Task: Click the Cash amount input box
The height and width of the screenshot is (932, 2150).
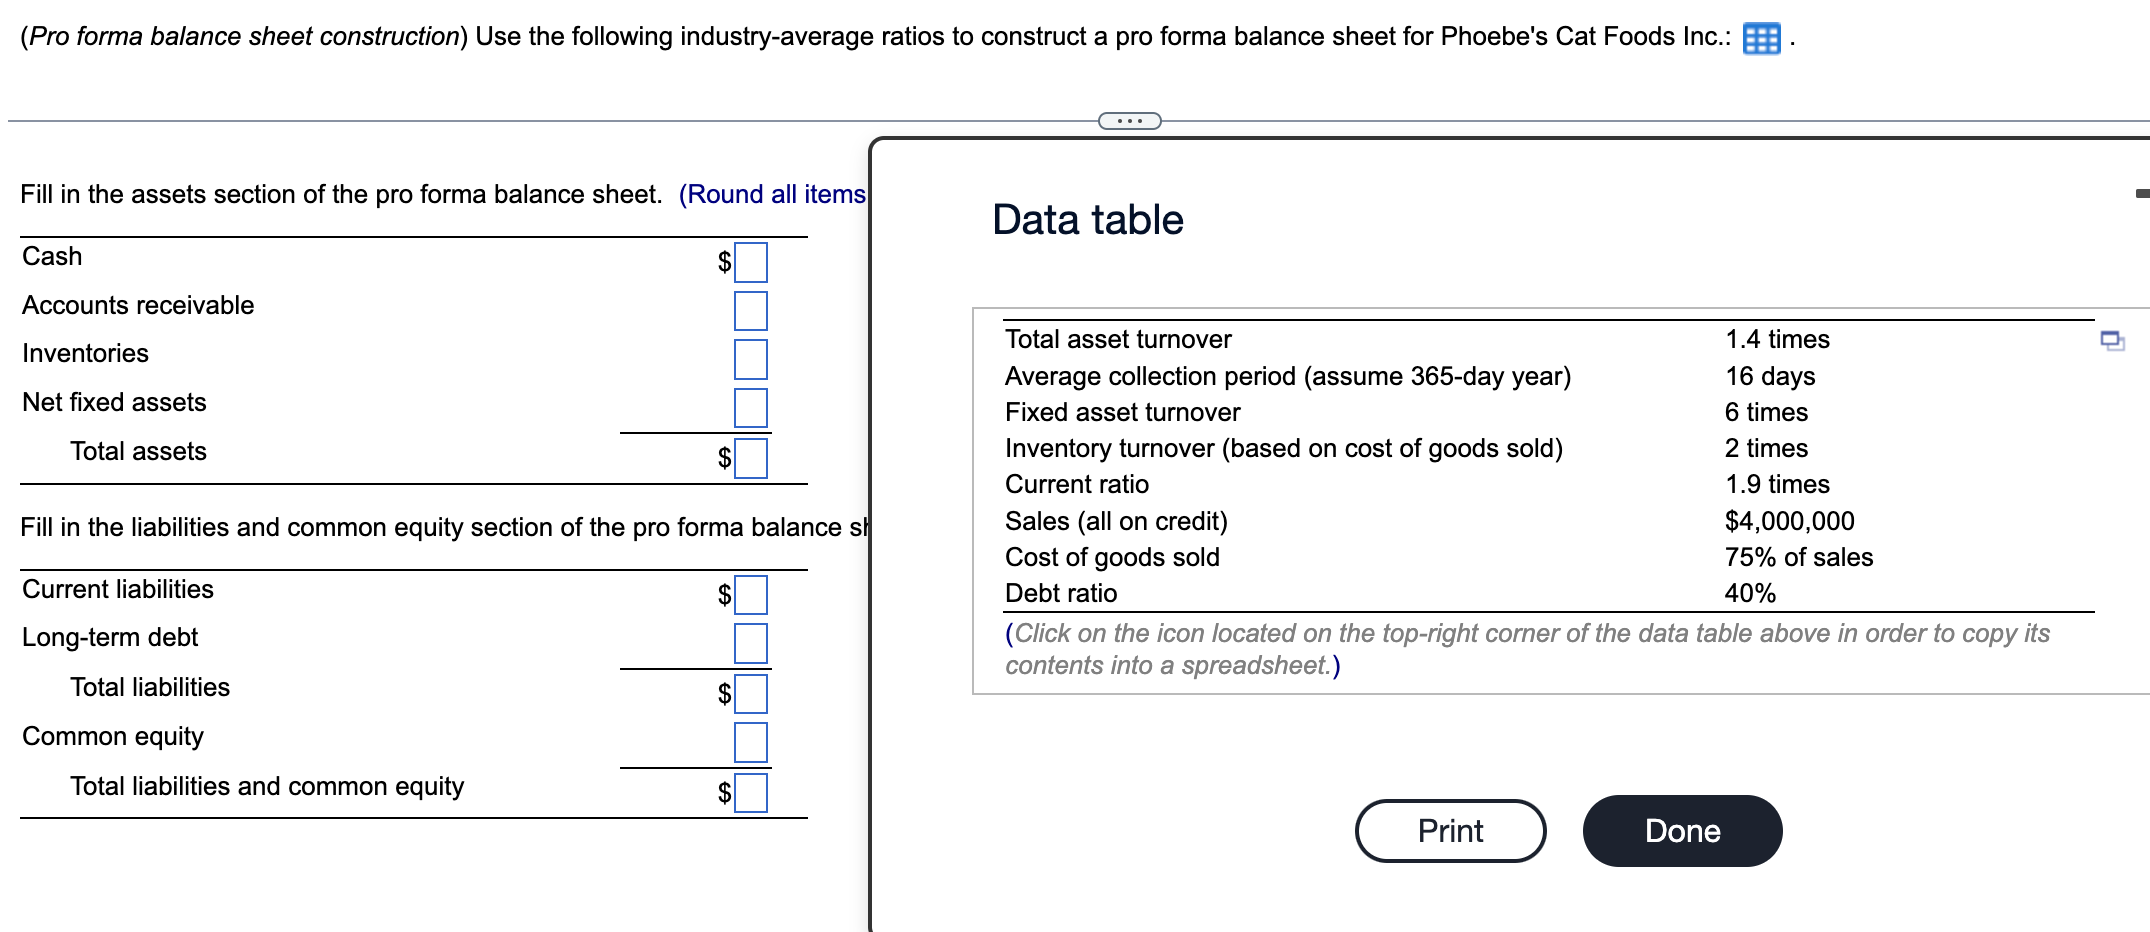Action: point(750,263)
